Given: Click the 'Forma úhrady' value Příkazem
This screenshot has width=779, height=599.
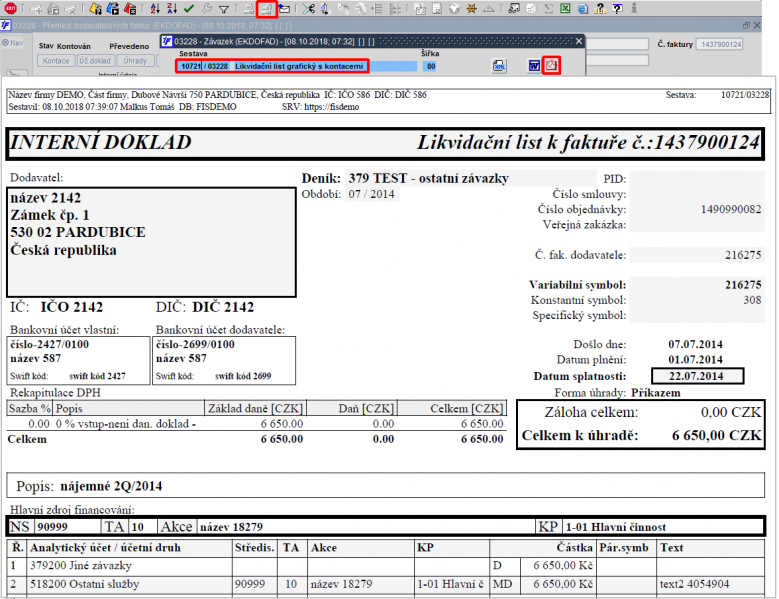Looking at the screenshot, I should click(x=656, y=393).
